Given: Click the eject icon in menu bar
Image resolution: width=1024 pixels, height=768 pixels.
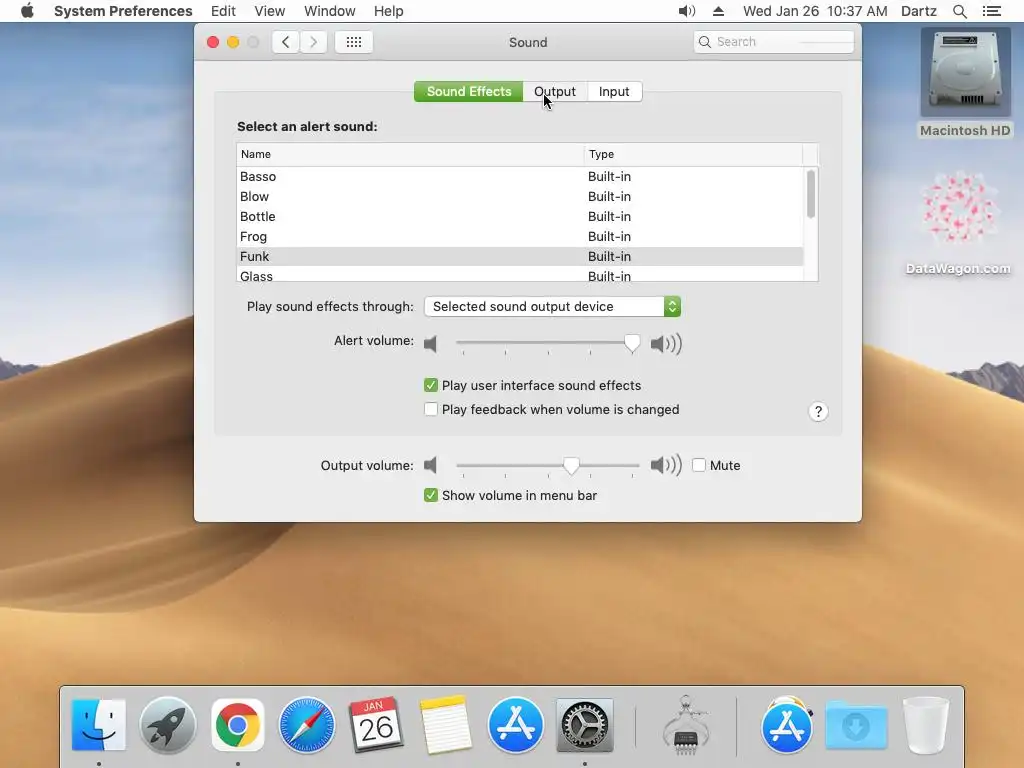Looking at the screenshot, I should pos(718,11).
